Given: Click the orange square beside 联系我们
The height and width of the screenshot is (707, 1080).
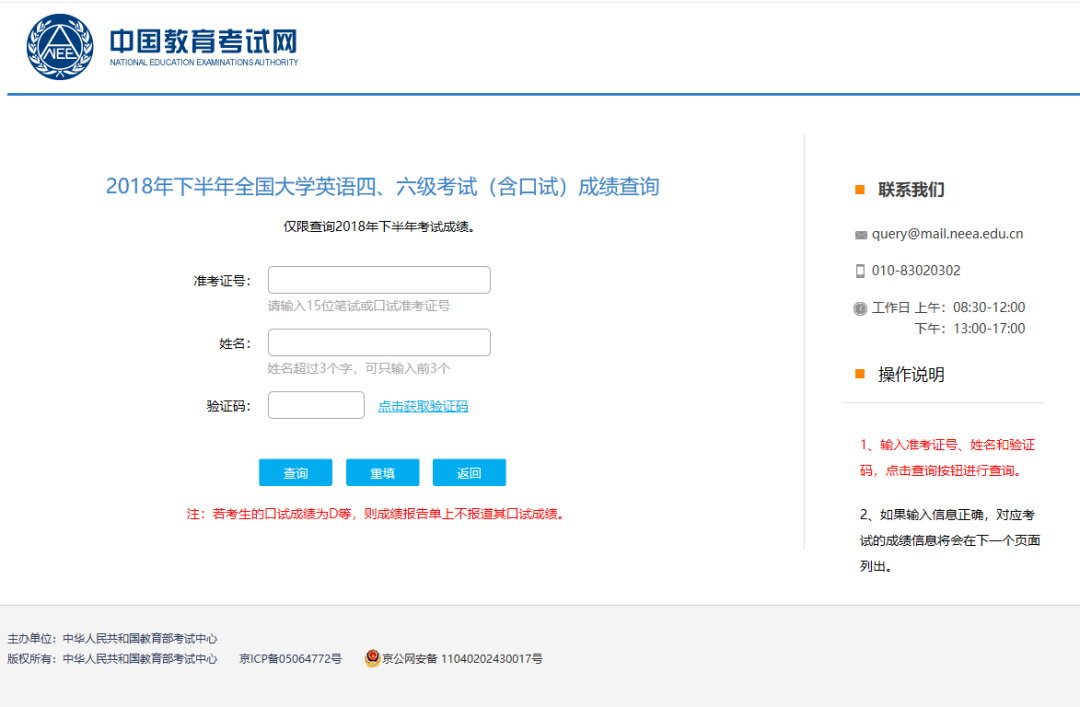Looking at the screenshot, I should pos(860,190).
